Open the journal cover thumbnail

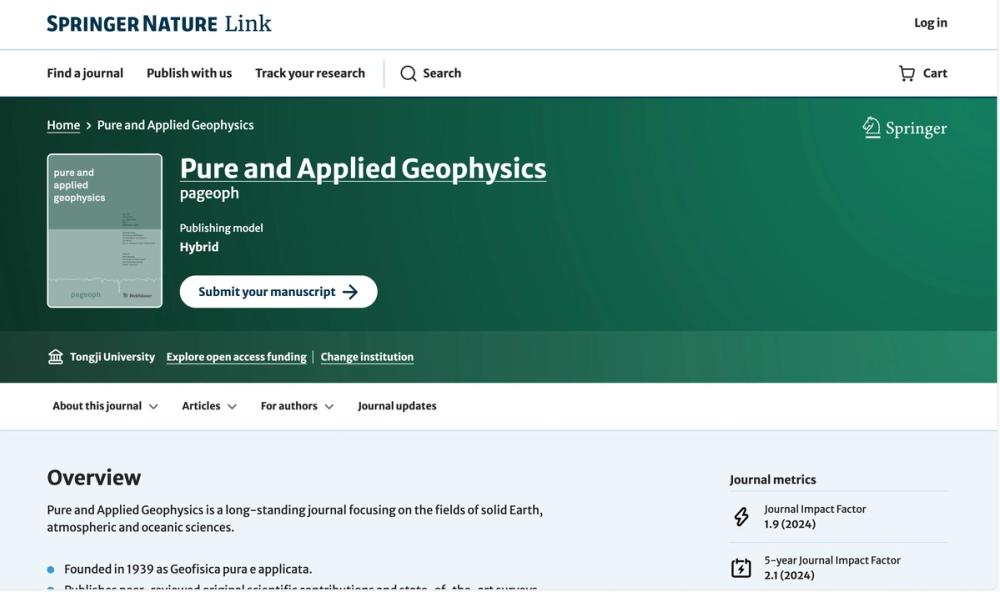pyautogui.click(x=105, y=230)
